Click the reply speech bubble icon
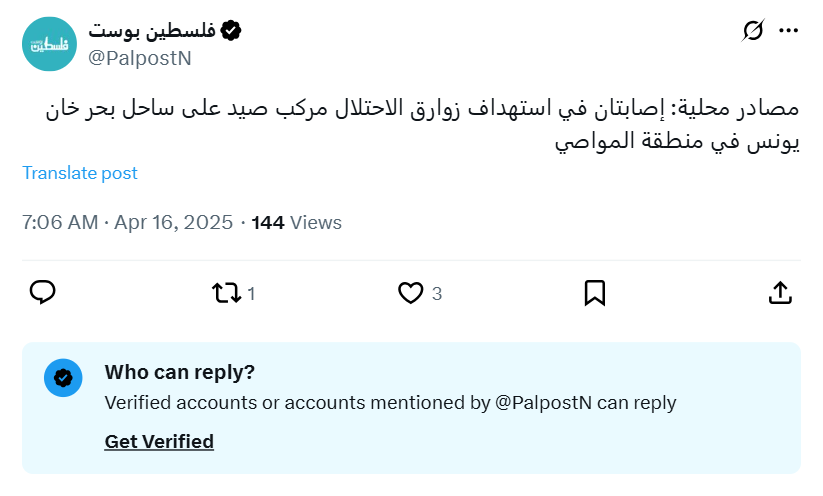Screen dimensions: 823x496 [42, 292]
